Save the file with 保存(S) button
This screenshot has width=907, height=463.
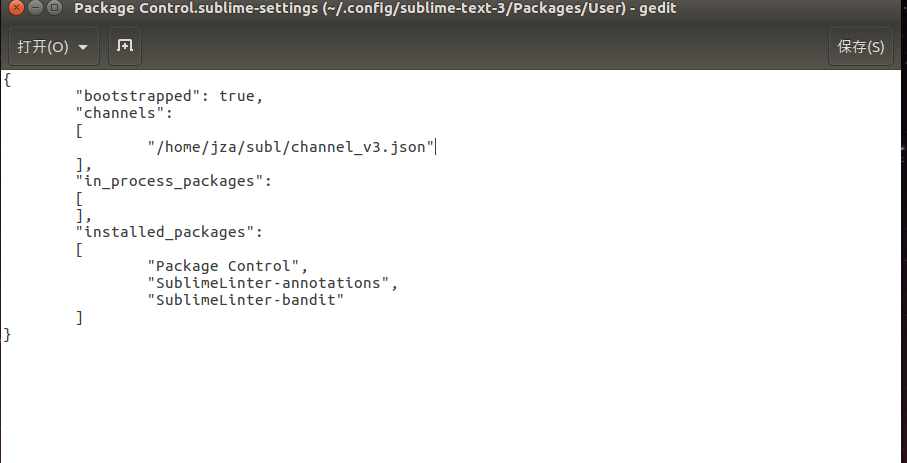click(861, 46)
